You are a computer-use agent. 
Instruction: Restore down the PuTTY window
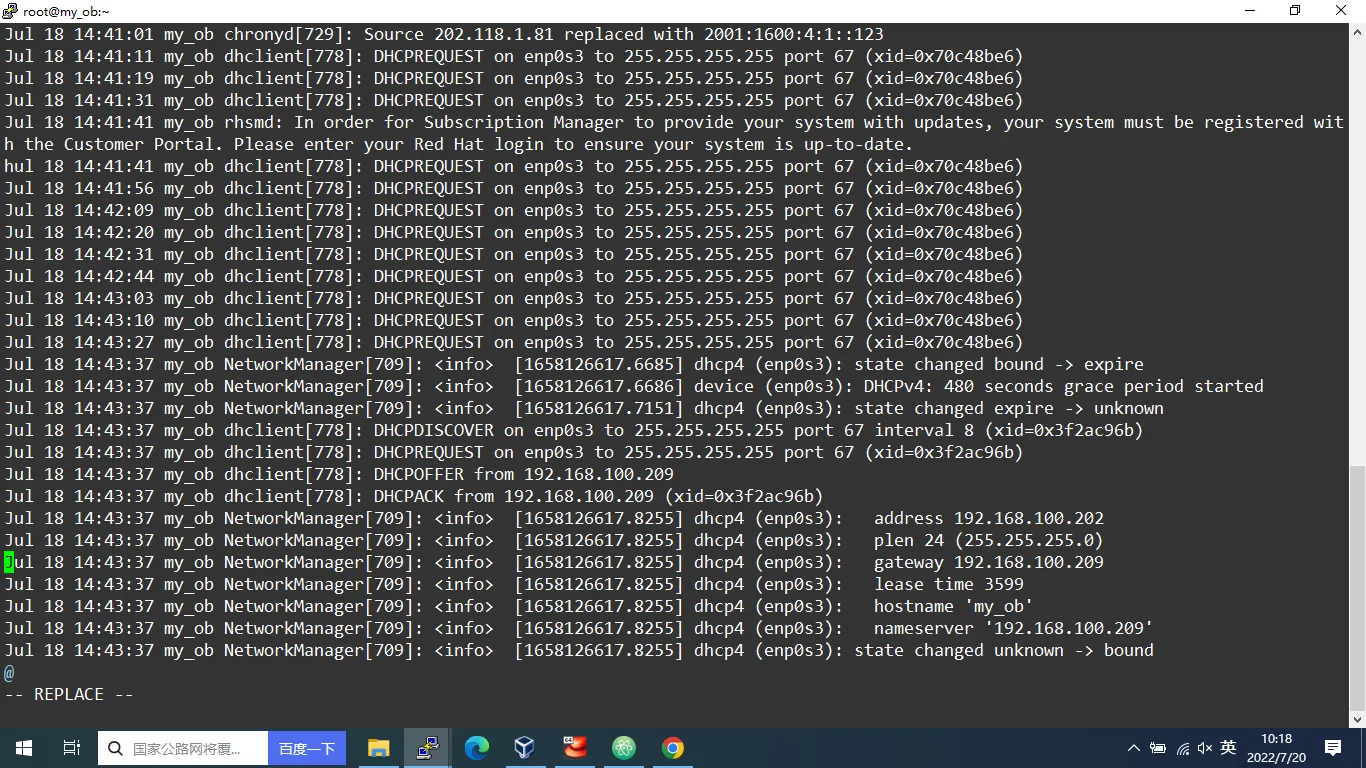click(1295, 11)
